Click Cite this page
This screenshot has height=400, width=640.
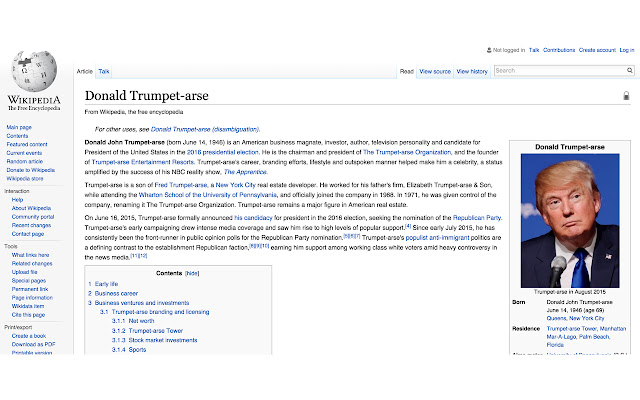tap(28, 315)
